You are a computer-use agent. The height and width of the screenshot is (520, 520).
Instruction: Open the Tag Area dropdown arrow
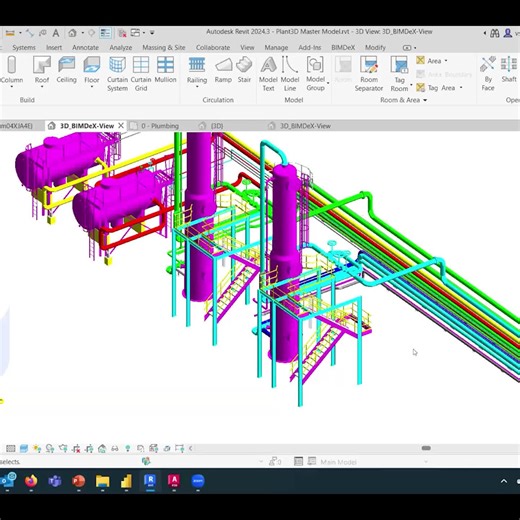coord(461,88)
